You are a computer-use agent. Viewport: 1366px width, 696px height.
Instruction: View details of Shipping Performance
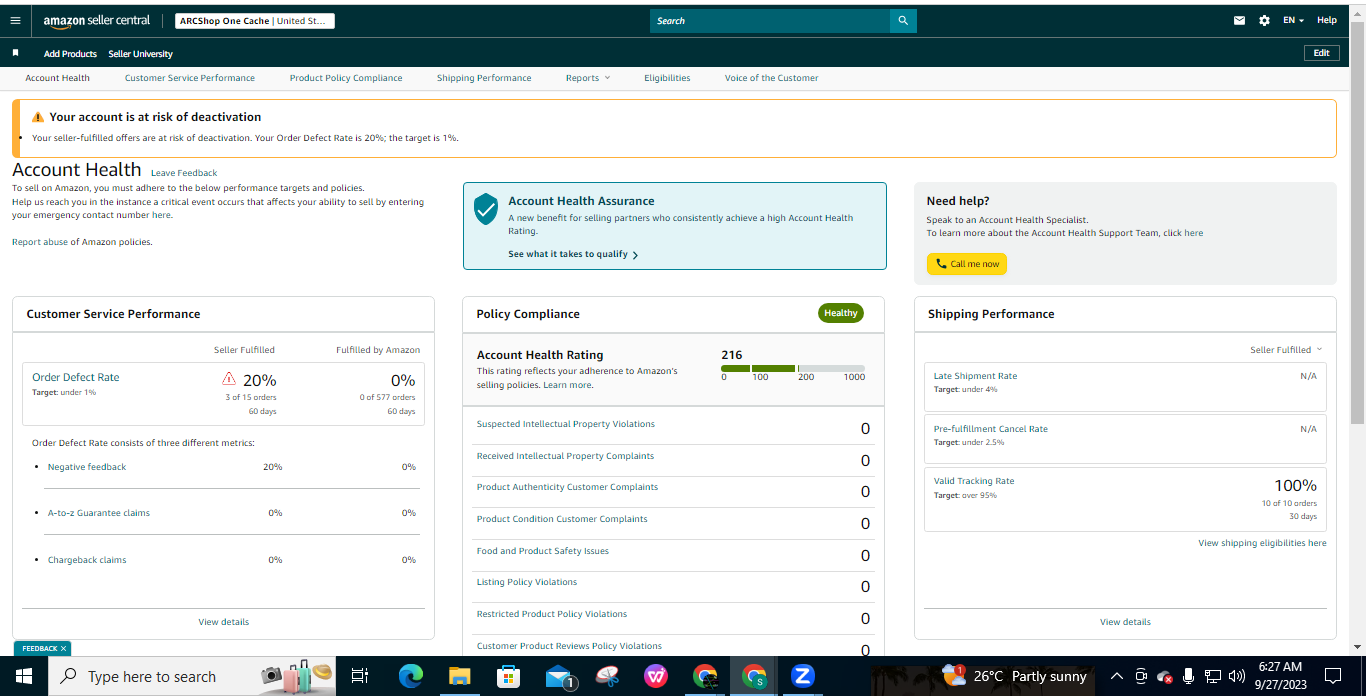pos(1125,622)
